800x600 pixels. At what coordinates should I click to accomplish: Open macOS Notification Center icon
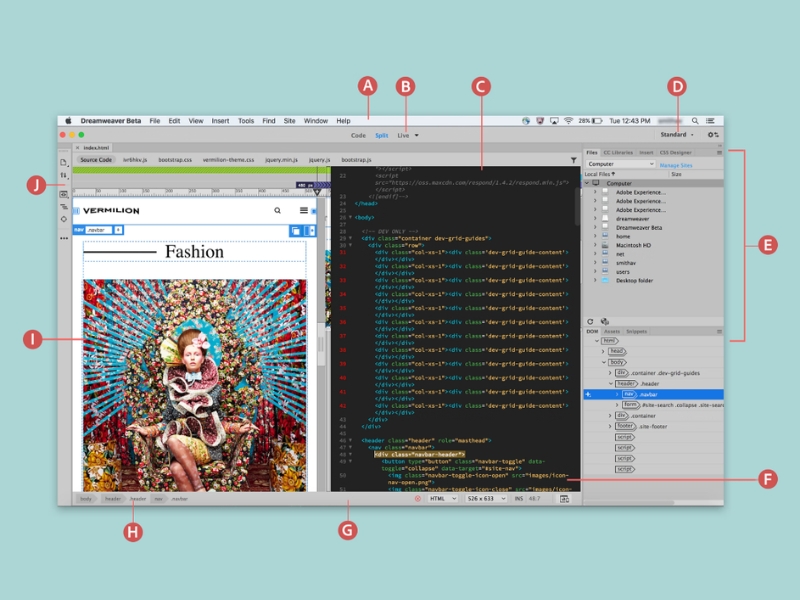710,121
